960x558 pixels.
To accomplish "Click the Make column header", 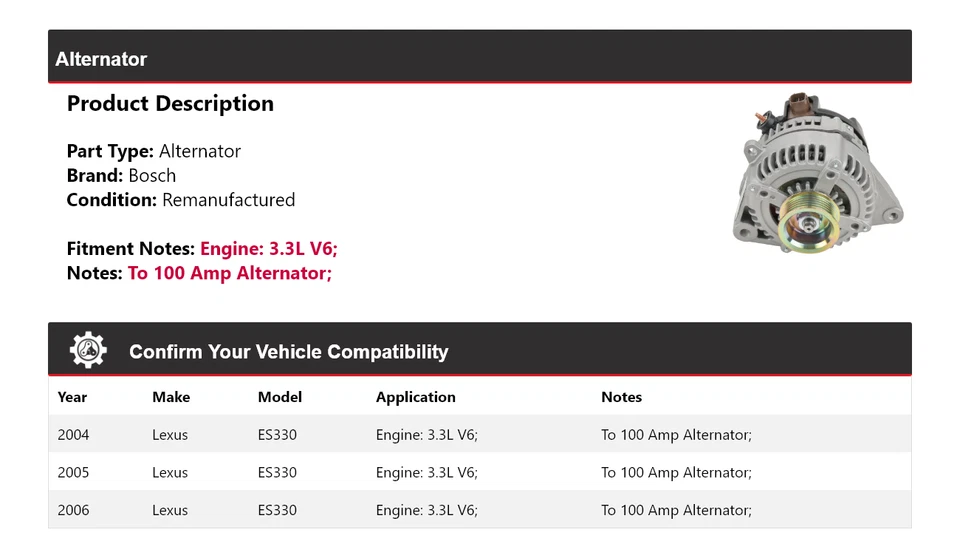I will coord(171,397).
